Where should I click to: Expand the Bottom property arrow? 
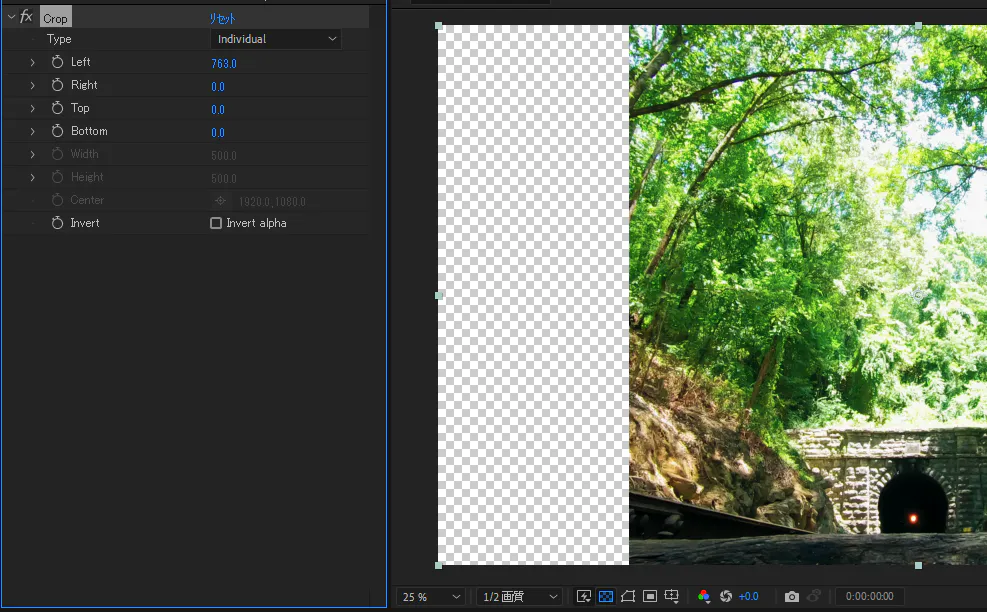pyautogui.click(x=32, y=131)
